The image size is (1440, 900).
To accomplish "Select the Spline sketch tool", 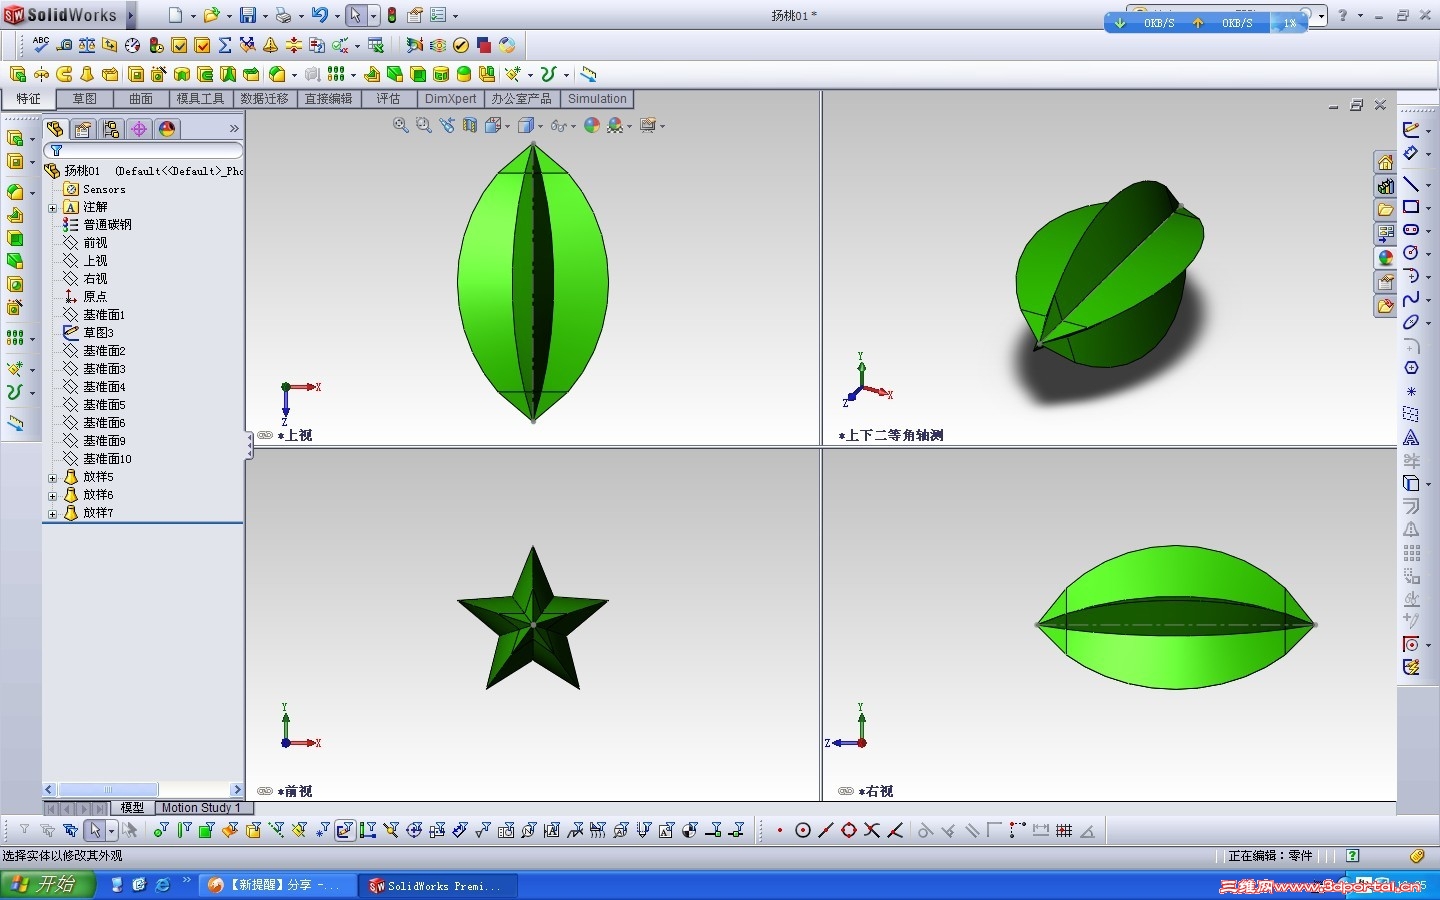I will coord(1411,299).
